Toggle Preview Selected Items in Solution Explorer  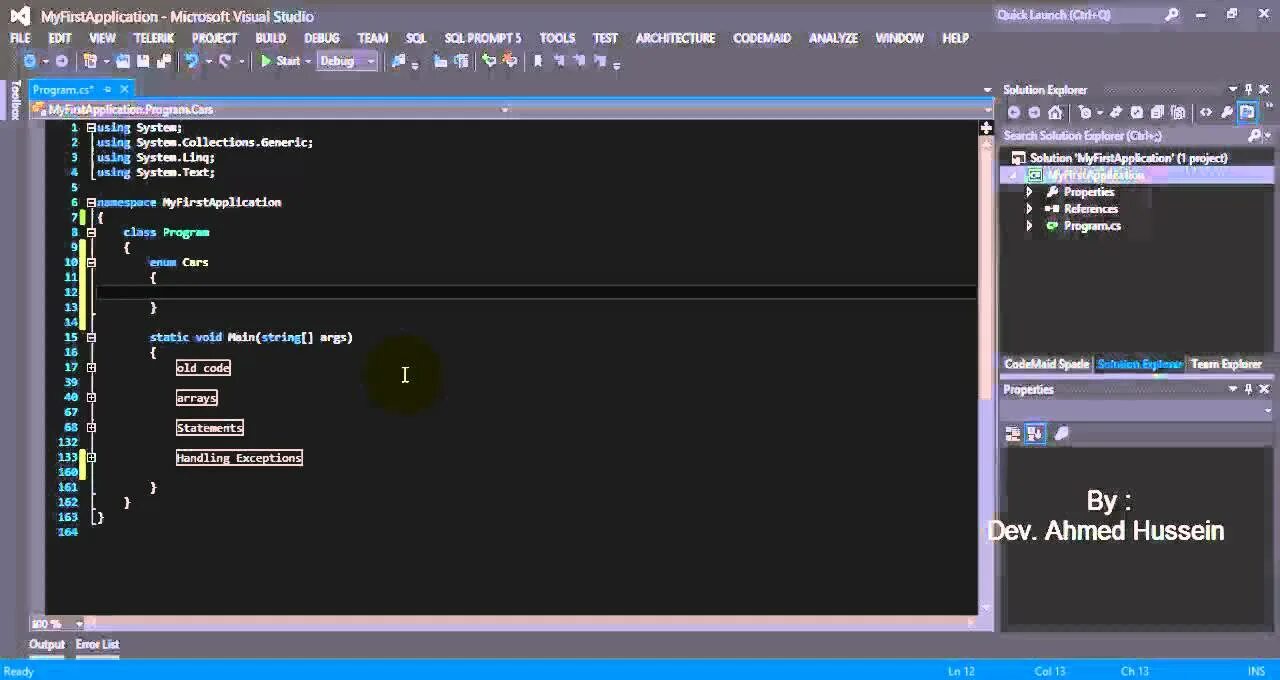pyautogui.click(x=1247, y=113)
